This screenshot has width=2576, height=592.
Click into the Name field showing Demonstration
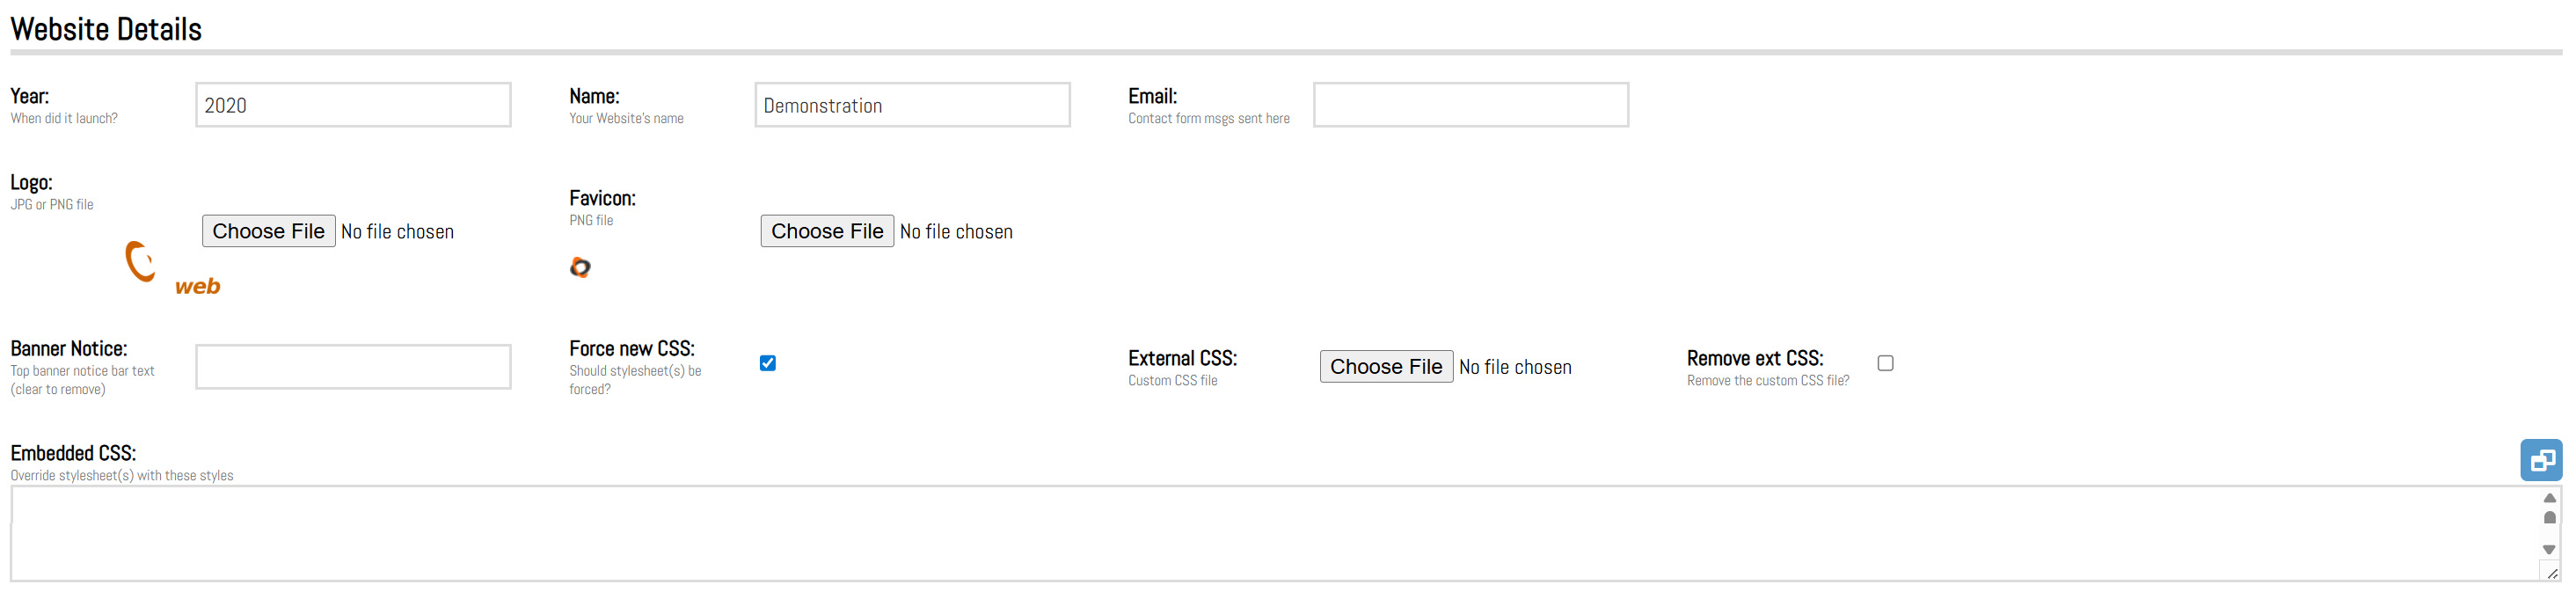point(912,105)
